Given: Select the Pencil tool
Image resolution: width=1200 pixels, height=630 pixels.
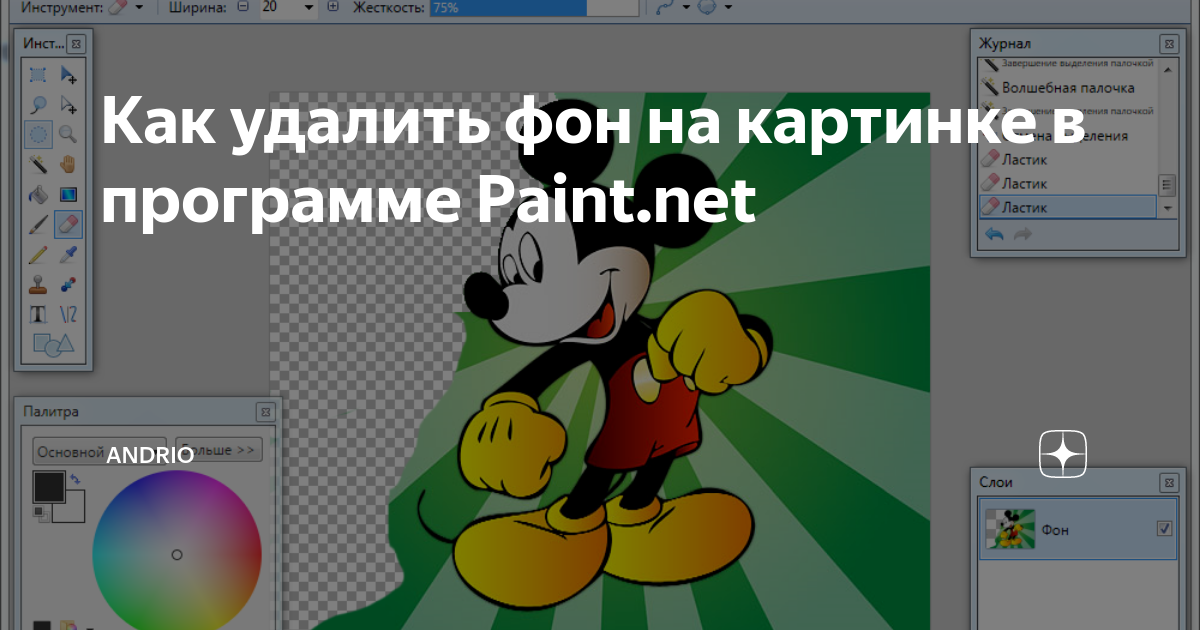Looking at the screenshot, I should 38,254.
